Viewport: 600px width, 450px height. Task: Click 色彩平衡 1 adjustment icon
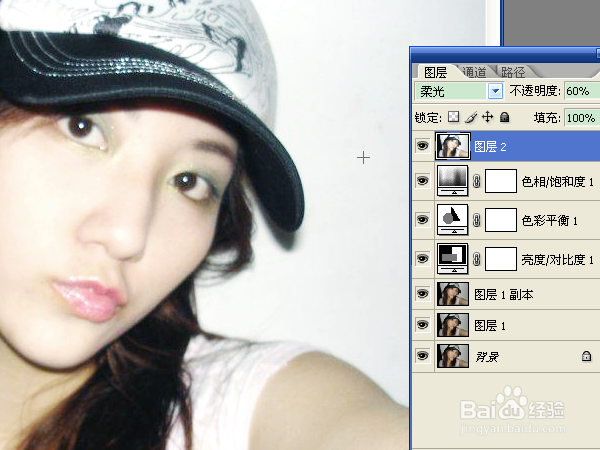(x=453, y=220)
